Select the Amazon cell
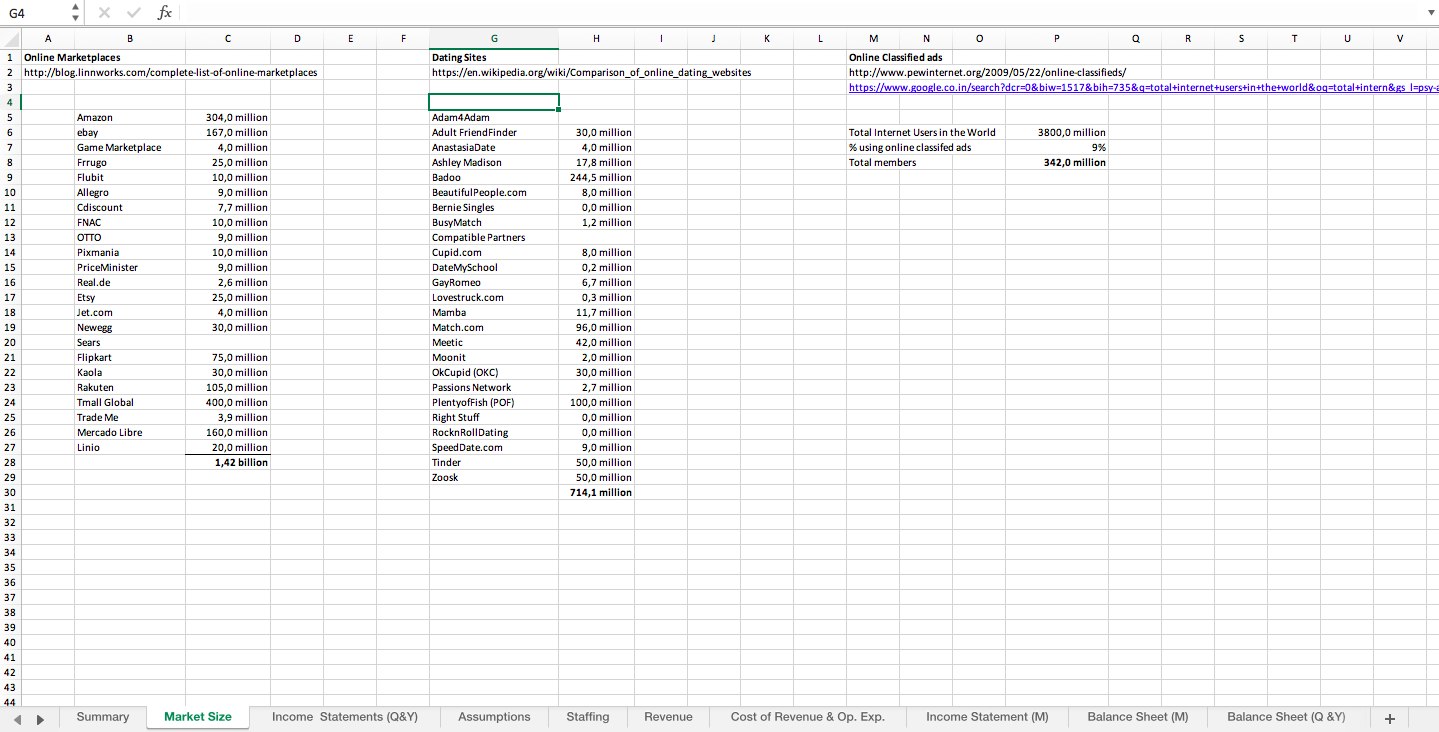1439x732 pixels. (130, 117)
